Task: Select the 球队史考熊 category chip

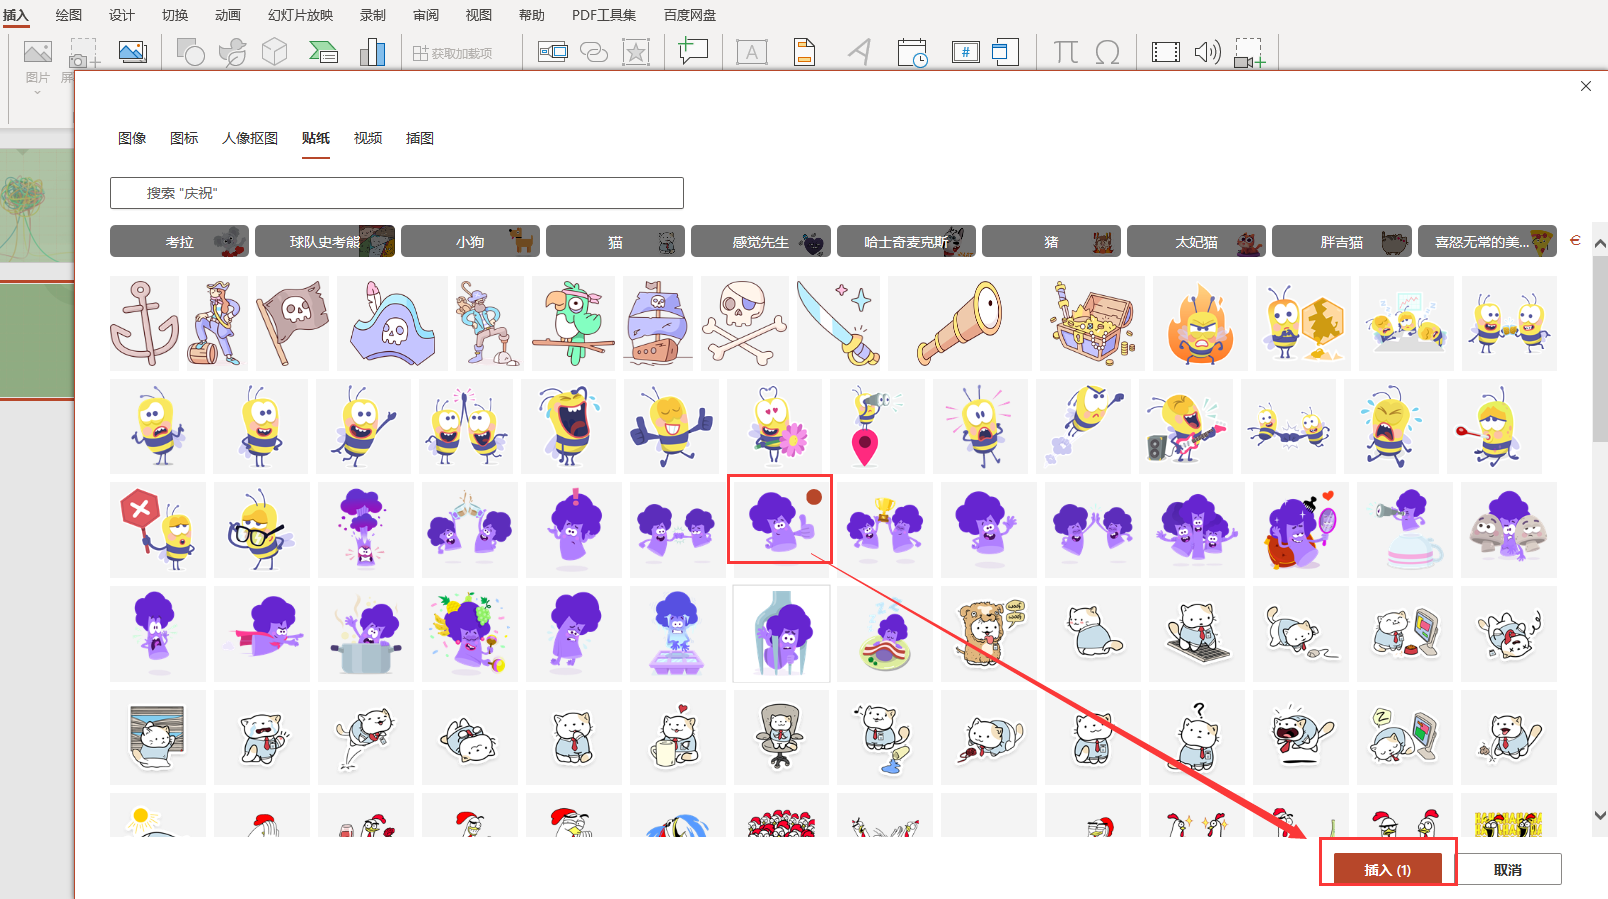Action: (325, 242)
